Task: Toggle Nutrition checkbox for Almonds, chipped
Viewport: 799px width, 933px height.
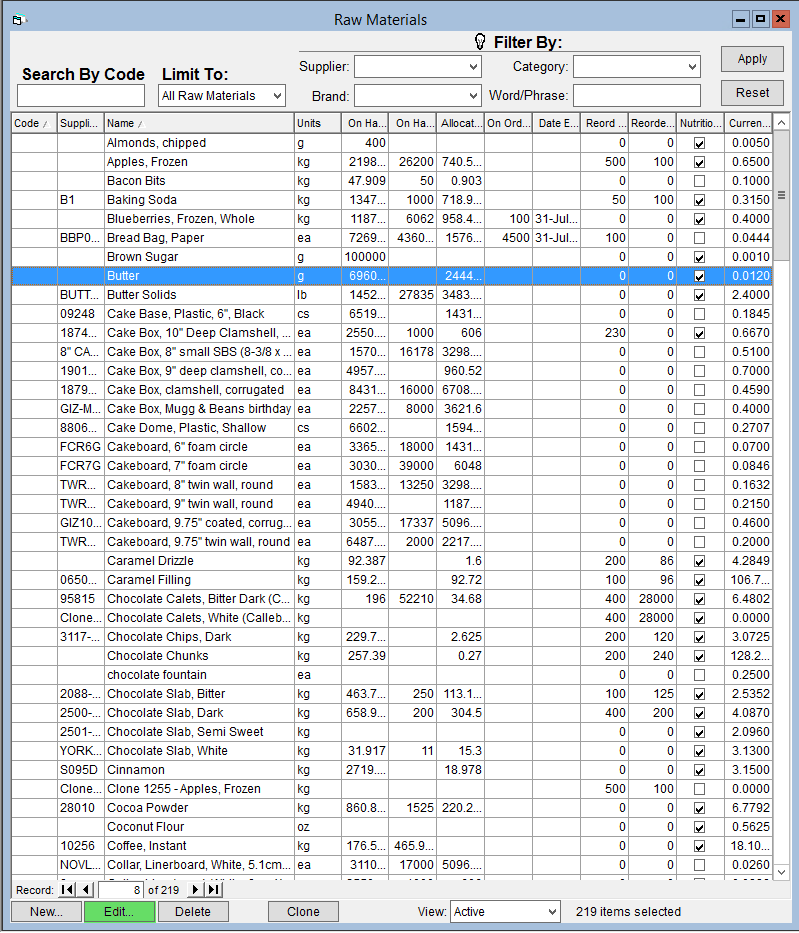Action: (700, 143)
